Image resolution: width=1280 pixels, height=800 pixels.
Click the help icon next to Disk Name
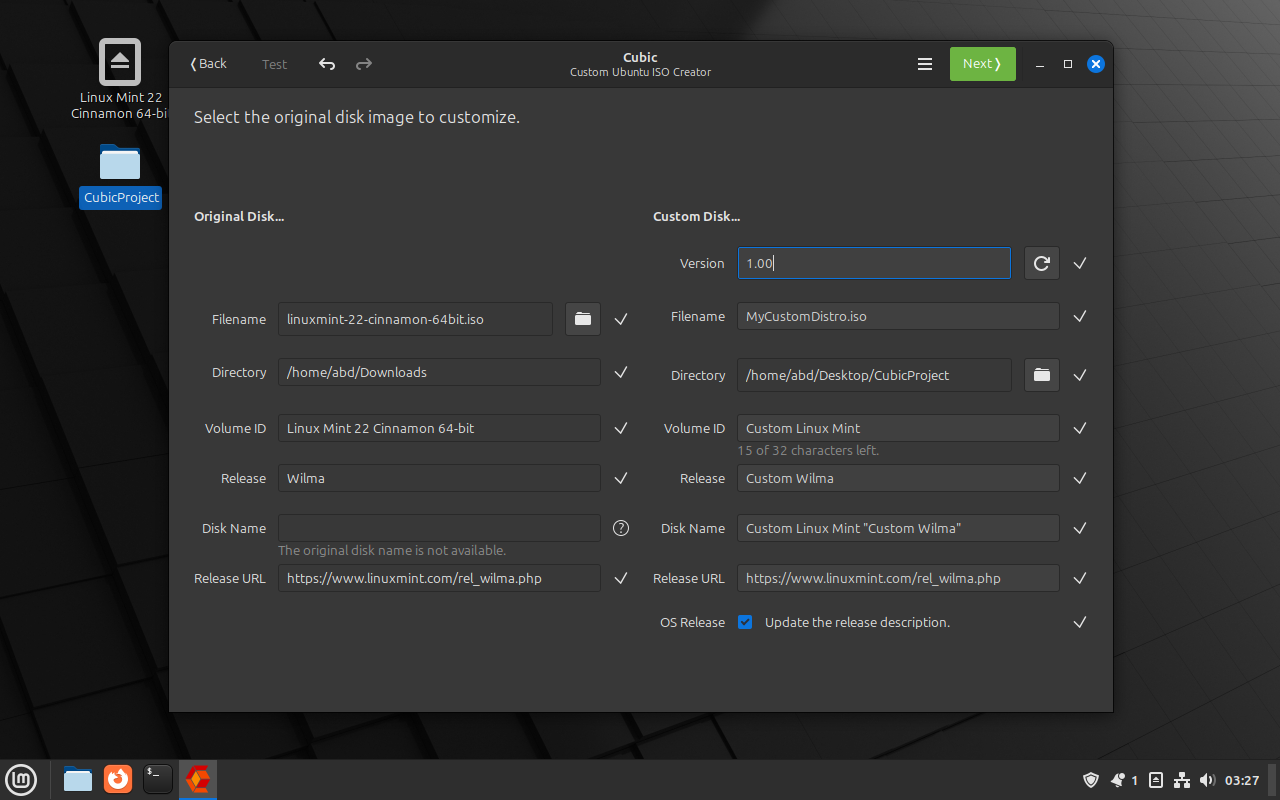click(621, 528)
